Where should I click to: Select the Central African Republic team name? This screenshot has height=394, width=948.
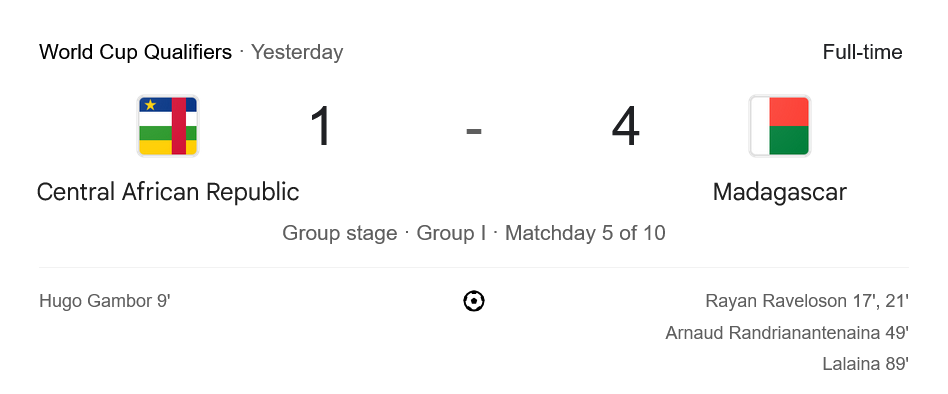168,192
